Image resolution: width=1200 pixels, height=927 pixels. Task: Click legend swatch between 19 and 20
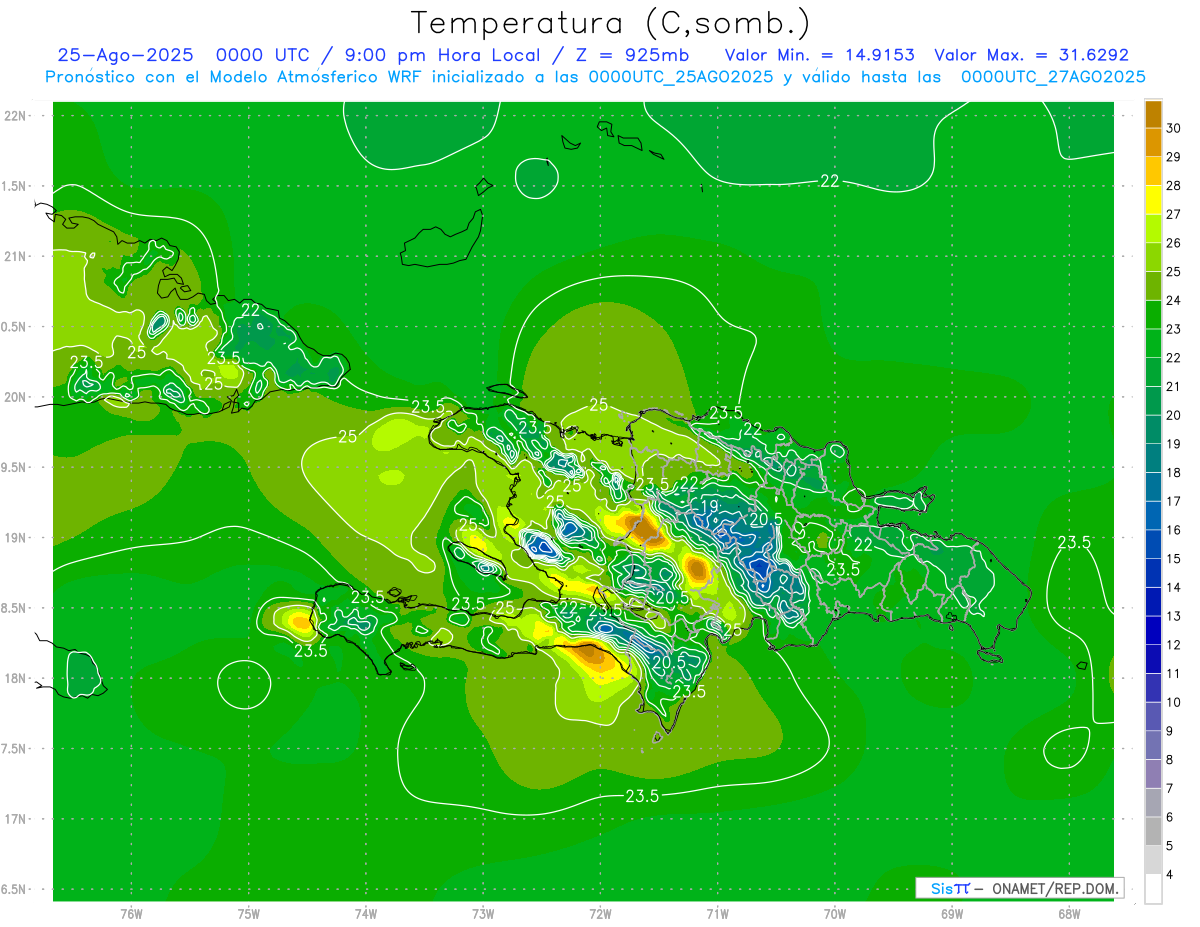point(1153,430)
